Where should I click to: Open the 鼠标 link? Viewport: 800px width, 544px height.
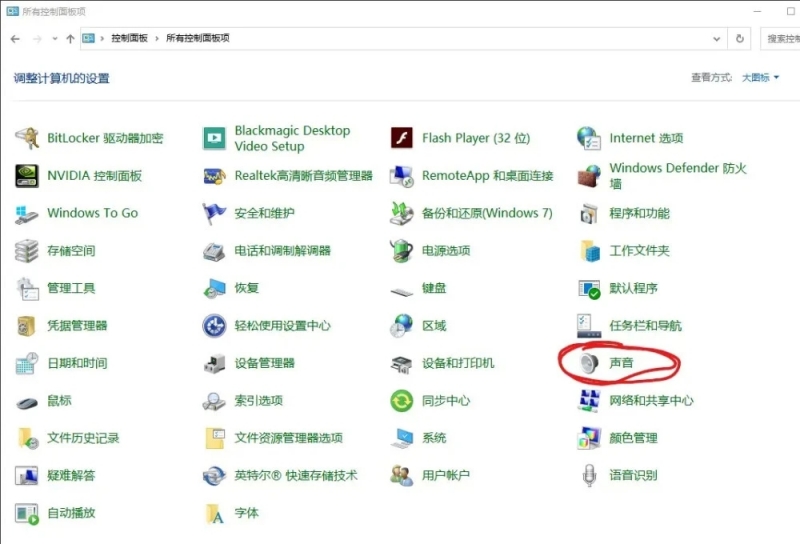click(59, 401)
